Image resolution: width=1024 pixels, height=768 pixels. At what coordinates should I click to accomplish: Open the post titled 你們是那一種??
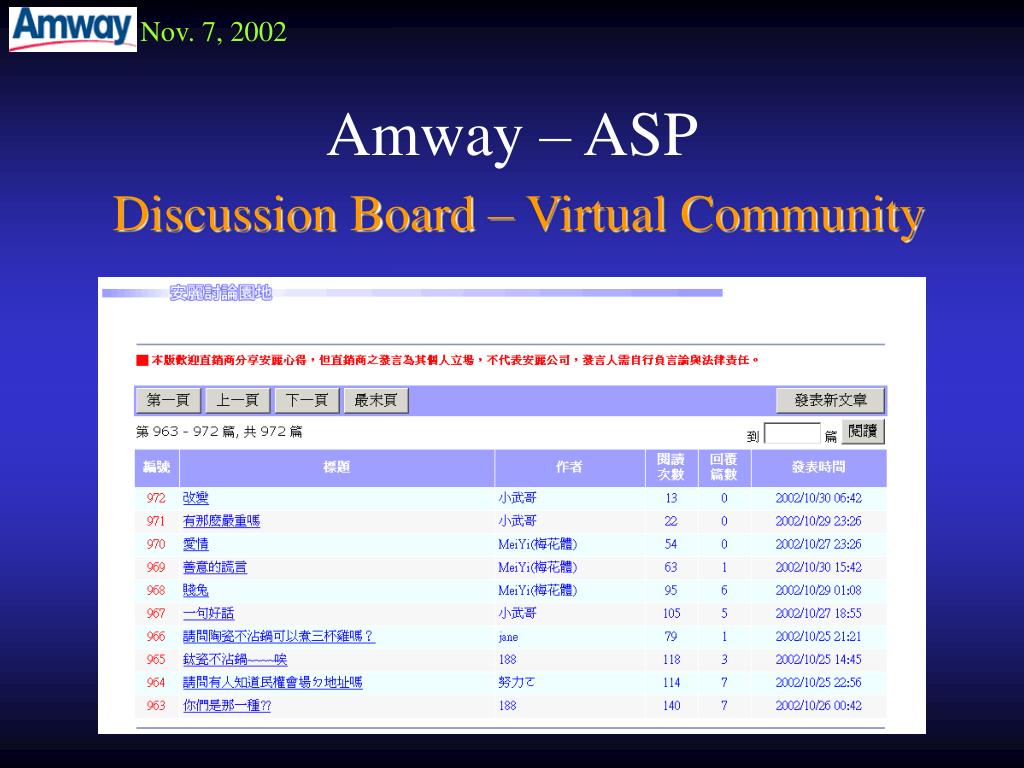[x=227, y=705]
